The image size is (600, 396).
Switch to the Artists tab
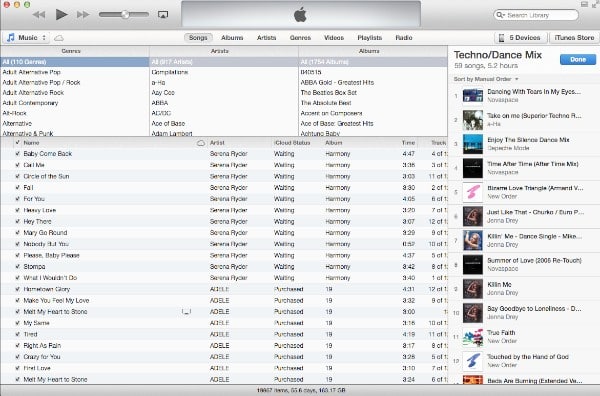pos(266,37)
